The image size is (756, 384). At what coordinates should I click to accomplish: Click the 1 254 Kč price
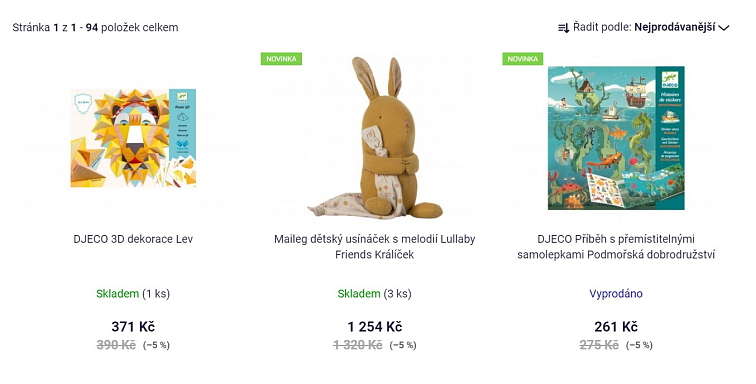click(375, 327)
